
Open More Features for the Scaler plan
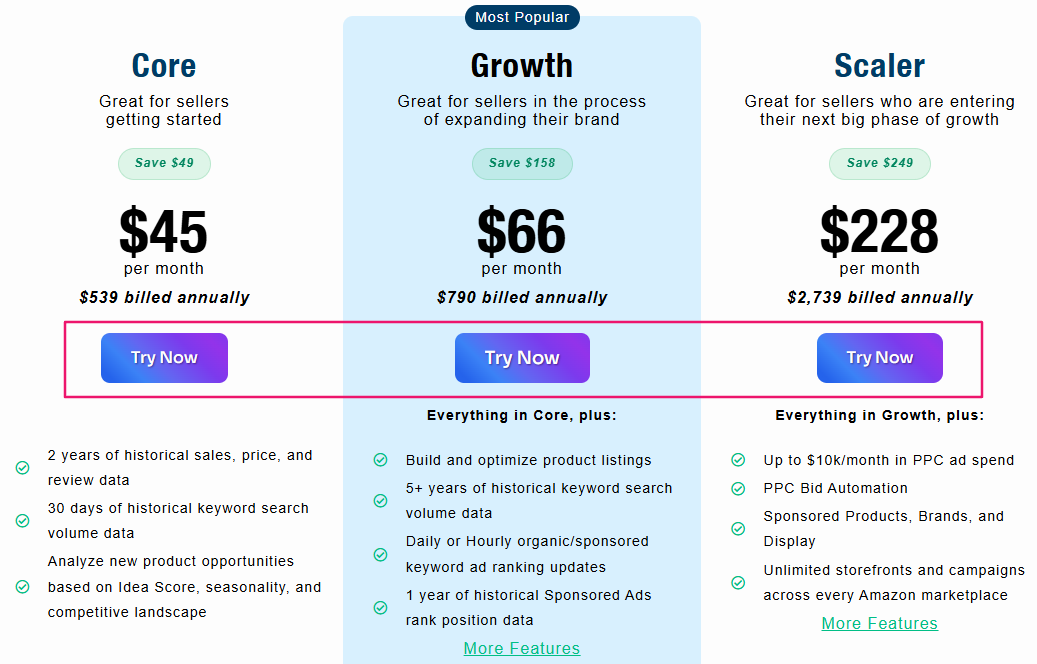879,623
